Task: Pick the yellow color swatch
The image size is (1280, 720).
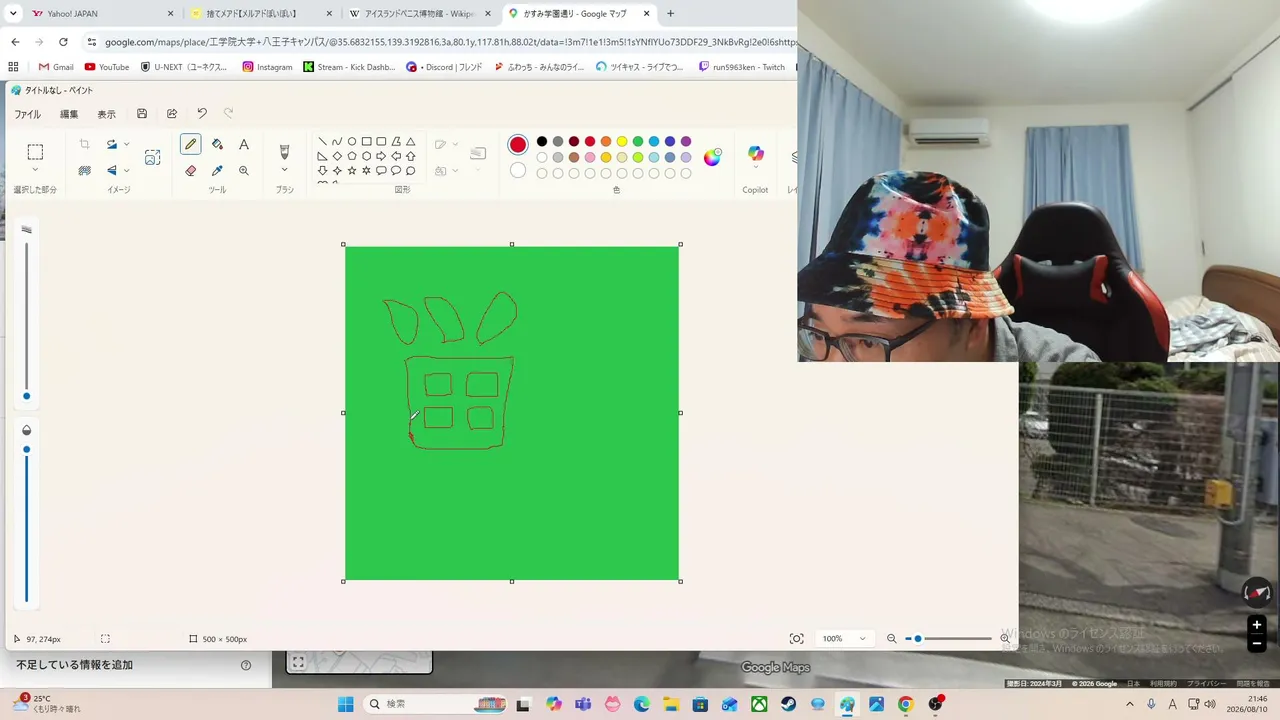Action: click(622, 142)
